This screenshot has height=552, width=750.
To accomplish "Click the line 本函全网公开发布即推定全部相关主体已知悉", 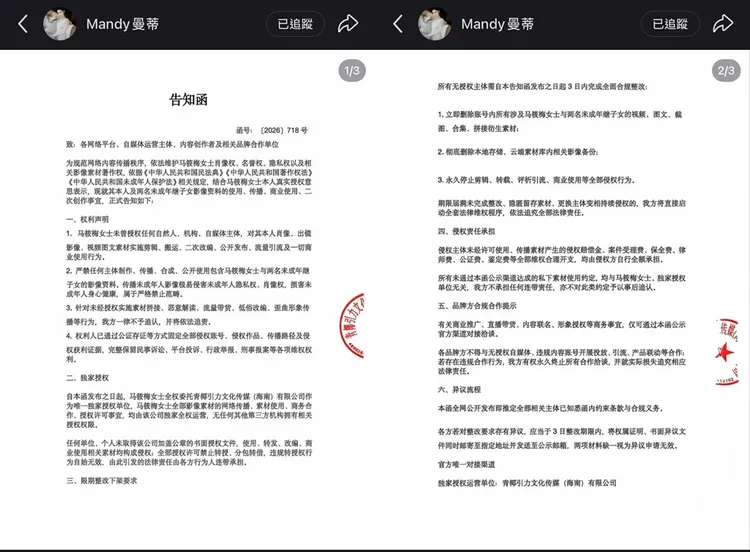I will pyautogui.click(x=550, y=408).
